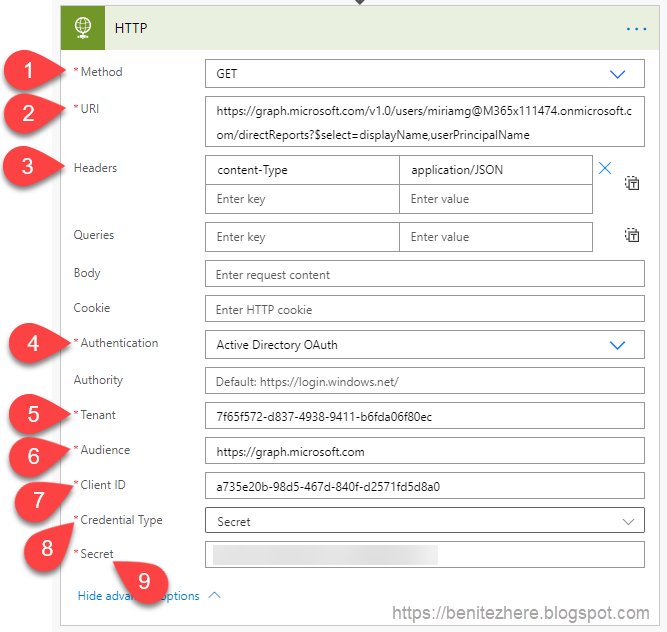Click the URI label

90,109
